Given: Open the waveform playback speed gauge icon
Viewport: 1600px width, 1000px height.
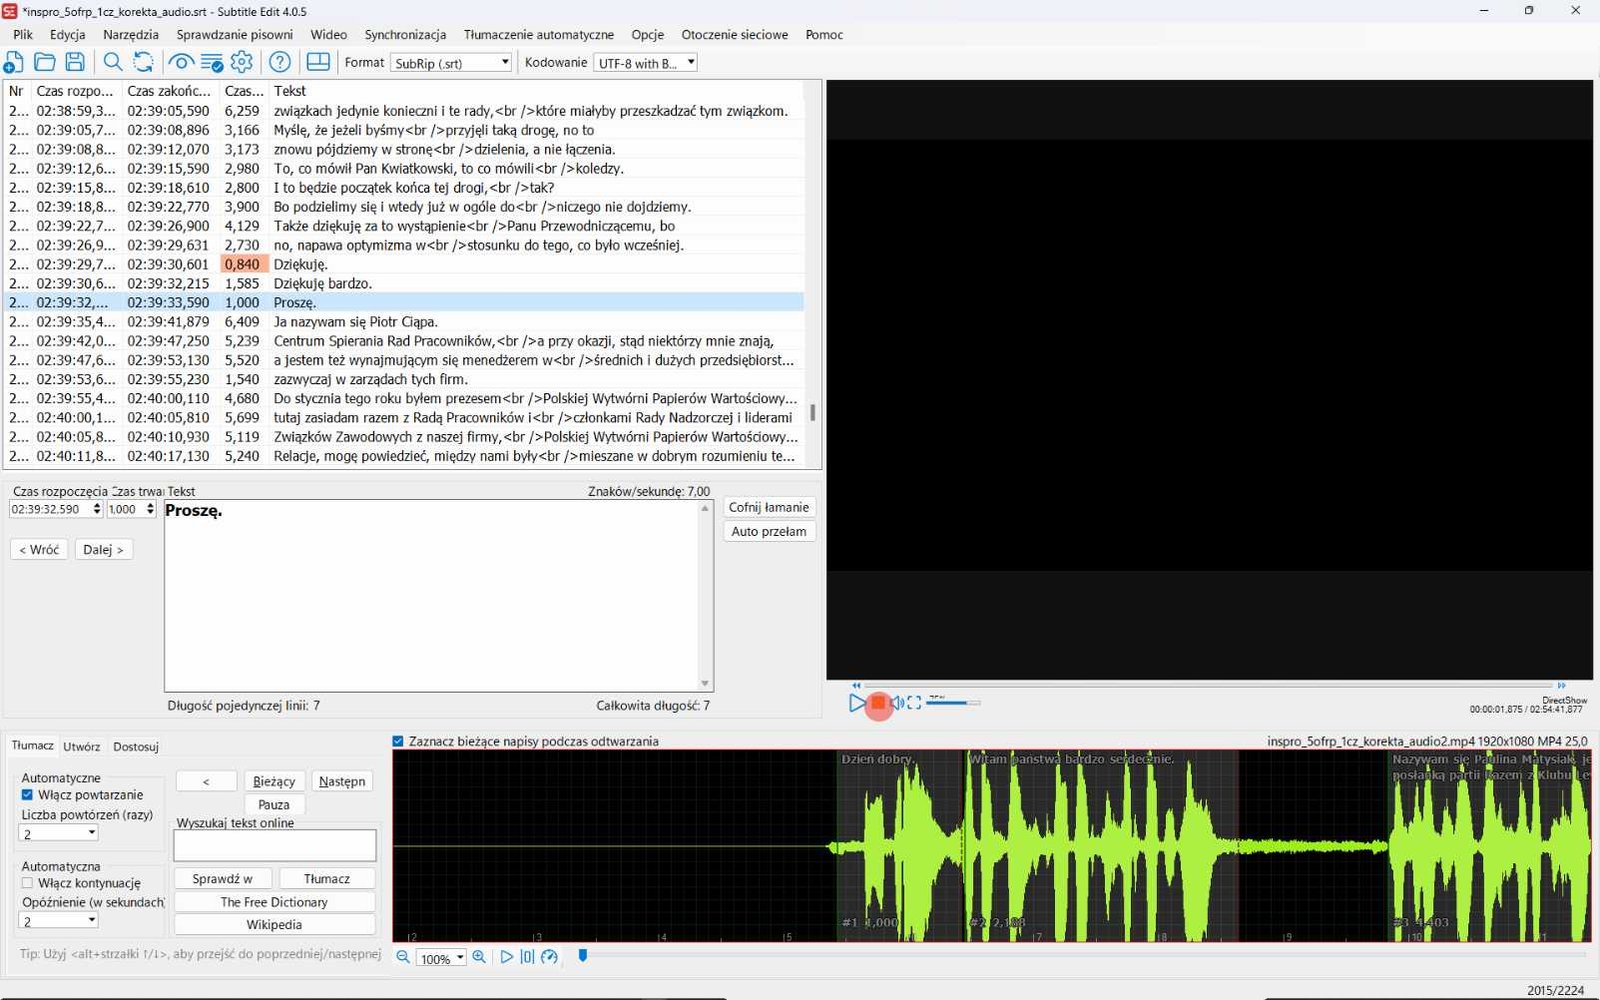Looking at the screenshot, I should point(549,957).
